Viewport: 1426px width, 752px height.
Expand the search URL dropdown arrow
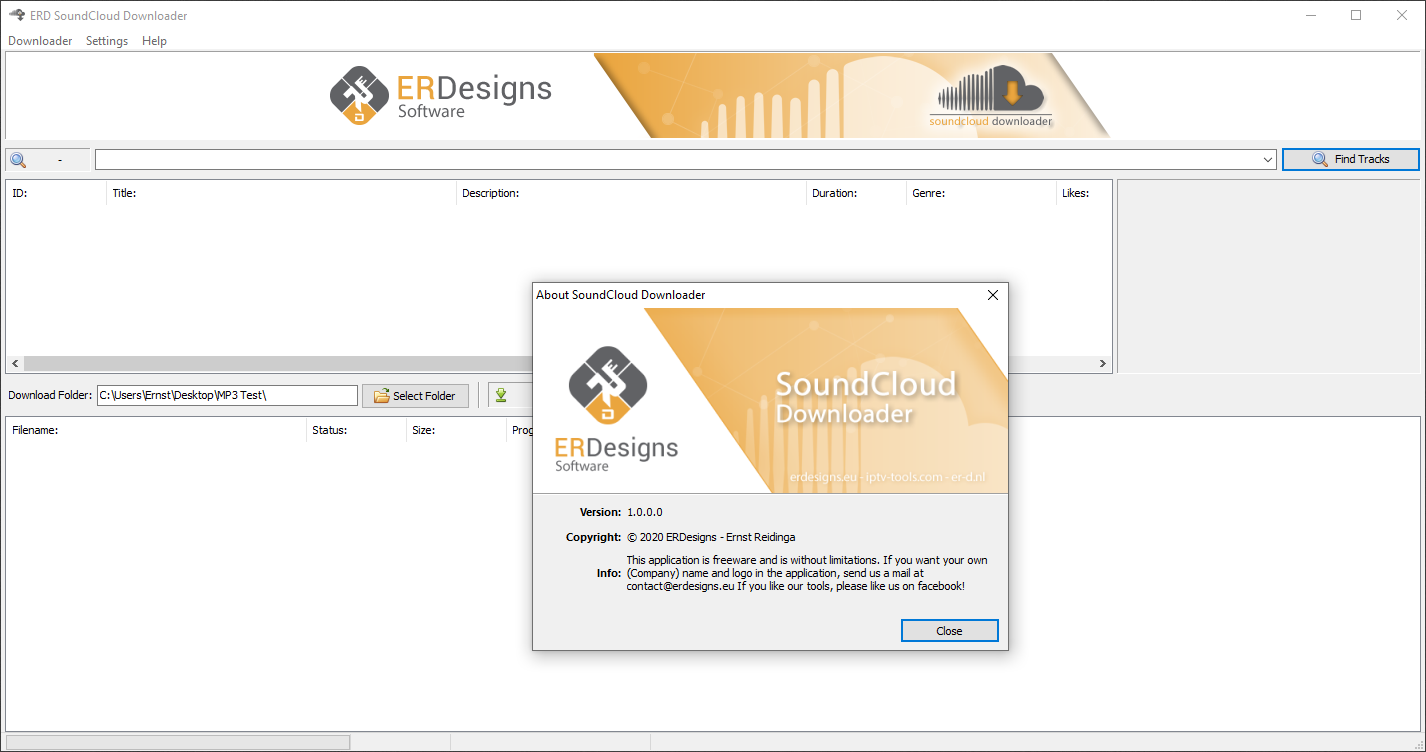click(1268, 160)
